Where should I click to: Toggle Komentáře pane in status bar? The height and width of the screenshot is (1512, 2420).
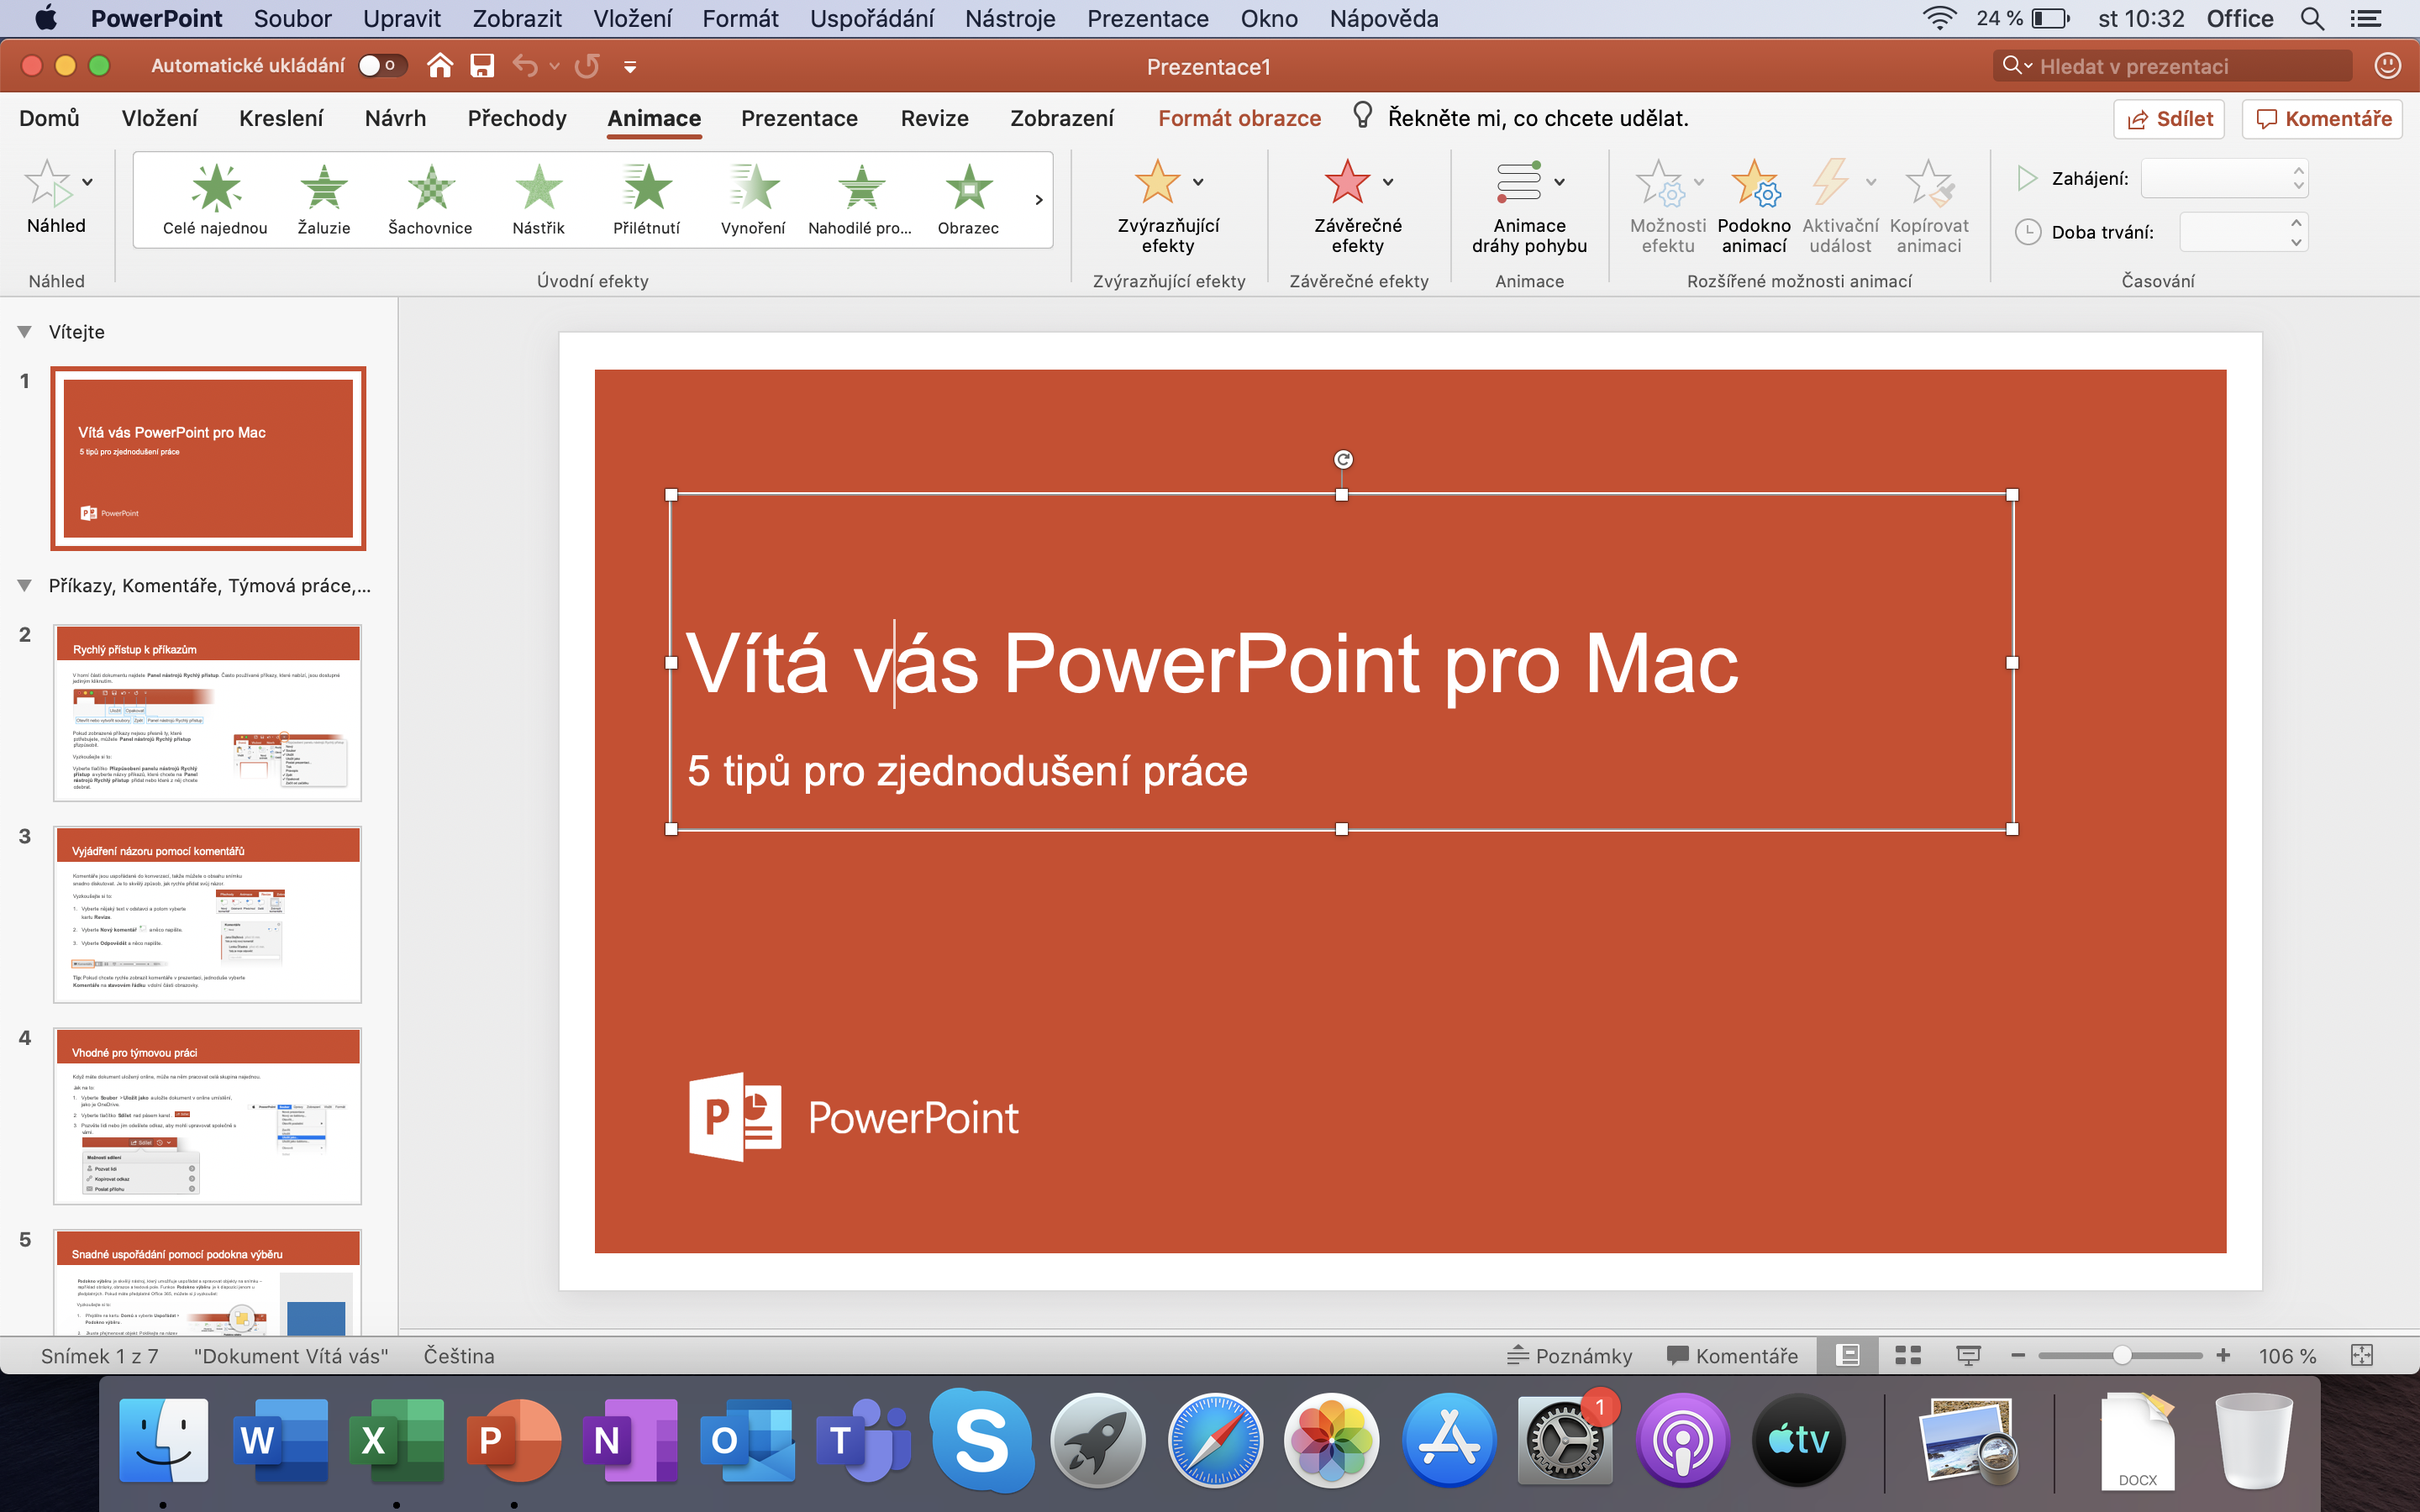coord(1732,1355)
